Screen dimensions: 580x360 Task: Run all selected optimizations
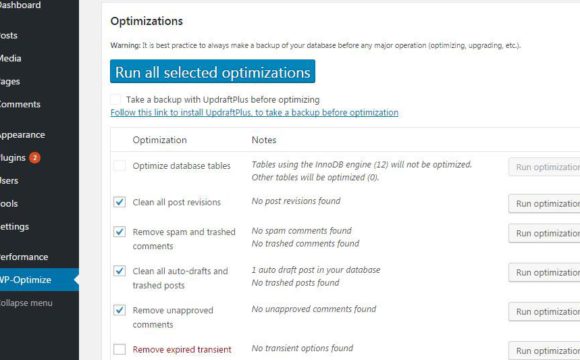click(213, 71)
